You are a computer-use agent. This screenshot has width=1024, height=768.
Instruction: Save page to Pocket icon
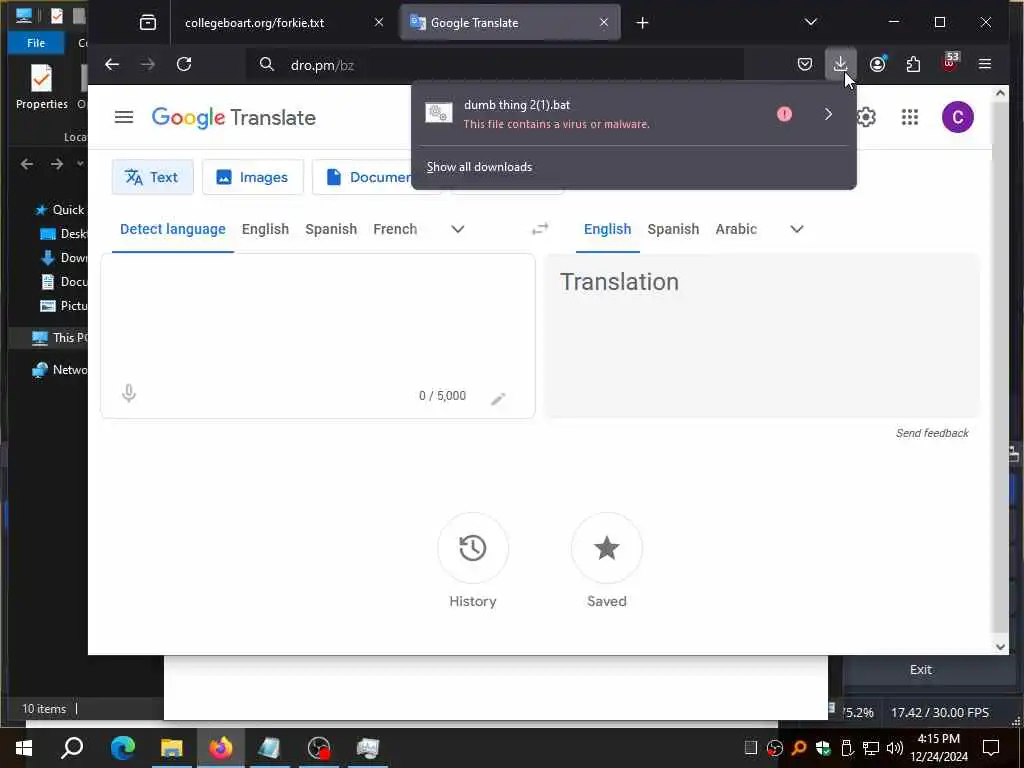(x=805, y=64)
